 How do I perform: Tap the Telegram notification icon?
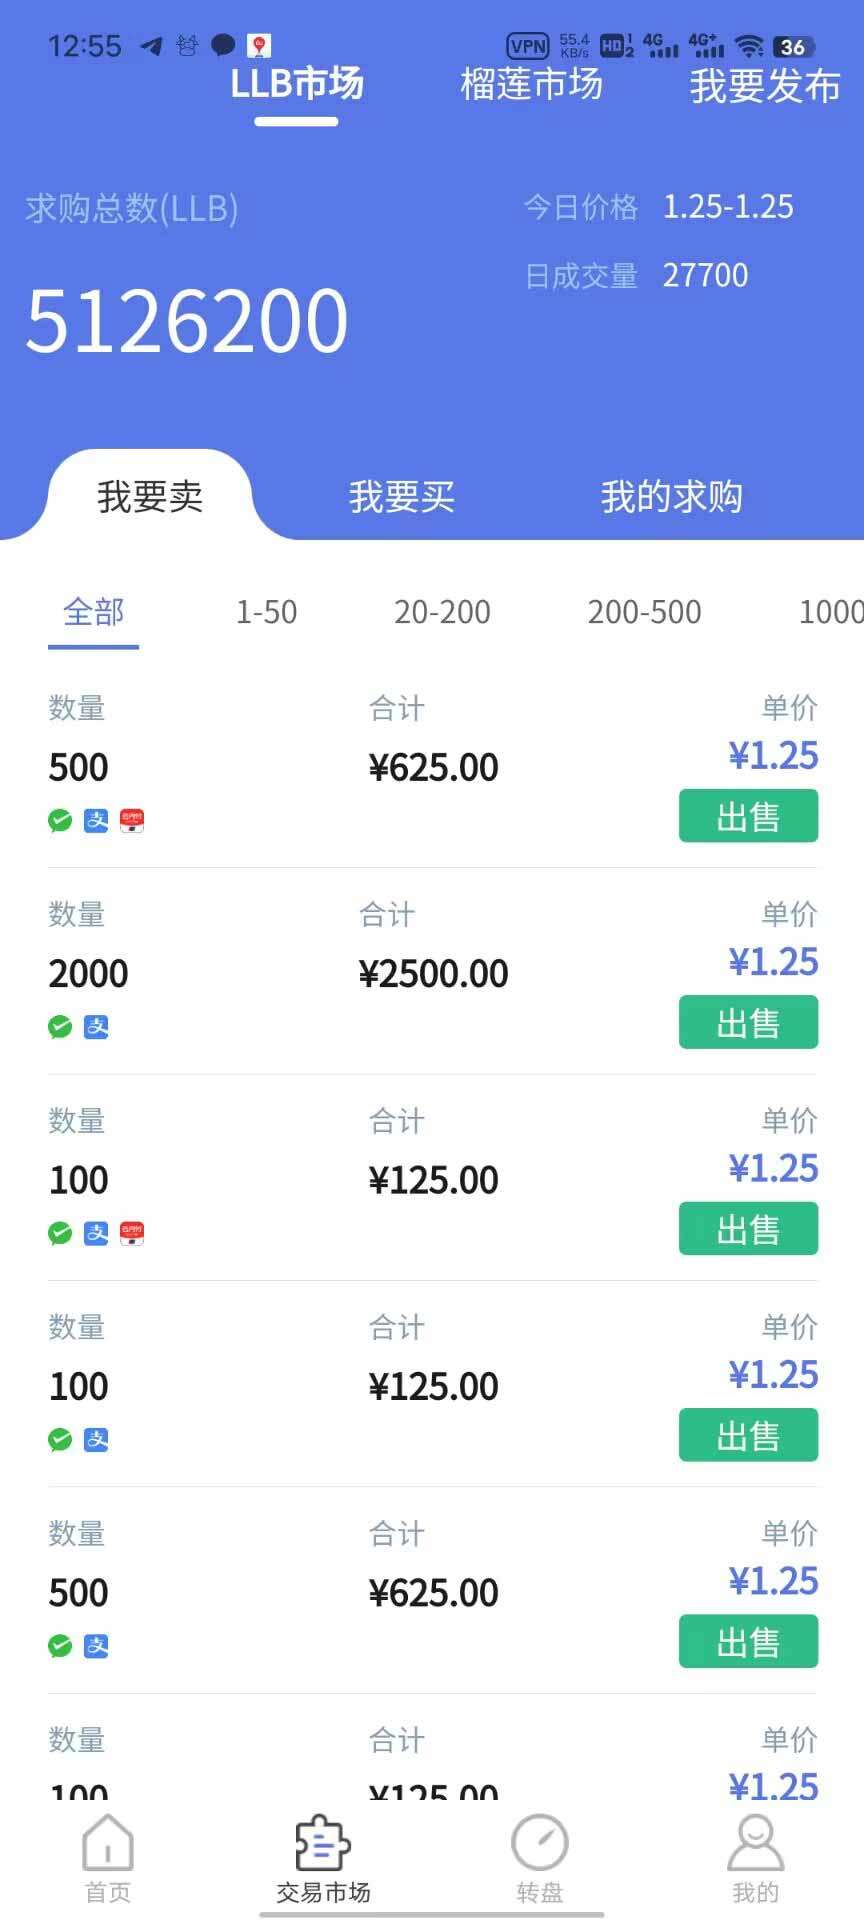[x=151, y=46]
